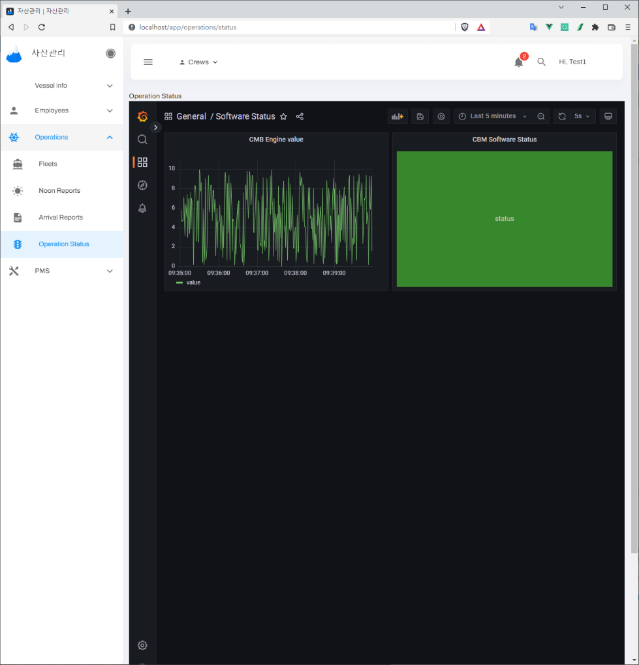Select the Noon Reports sun icon
Viewport: 639px width, 665px height.
coord(17,191)
